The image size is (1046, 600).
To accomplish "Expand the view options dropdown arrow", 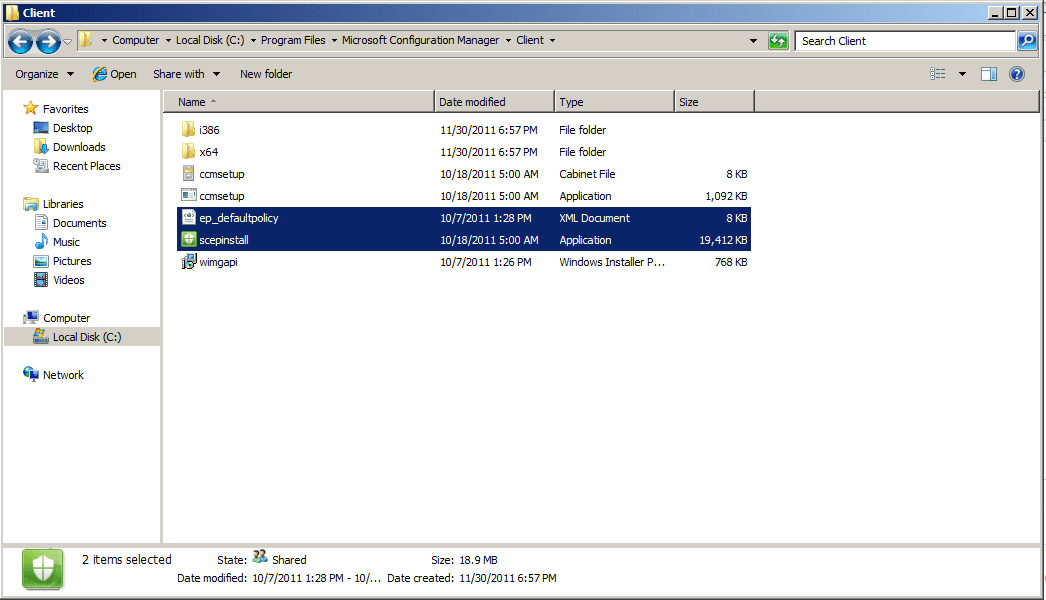I will [x=962, y=74].
